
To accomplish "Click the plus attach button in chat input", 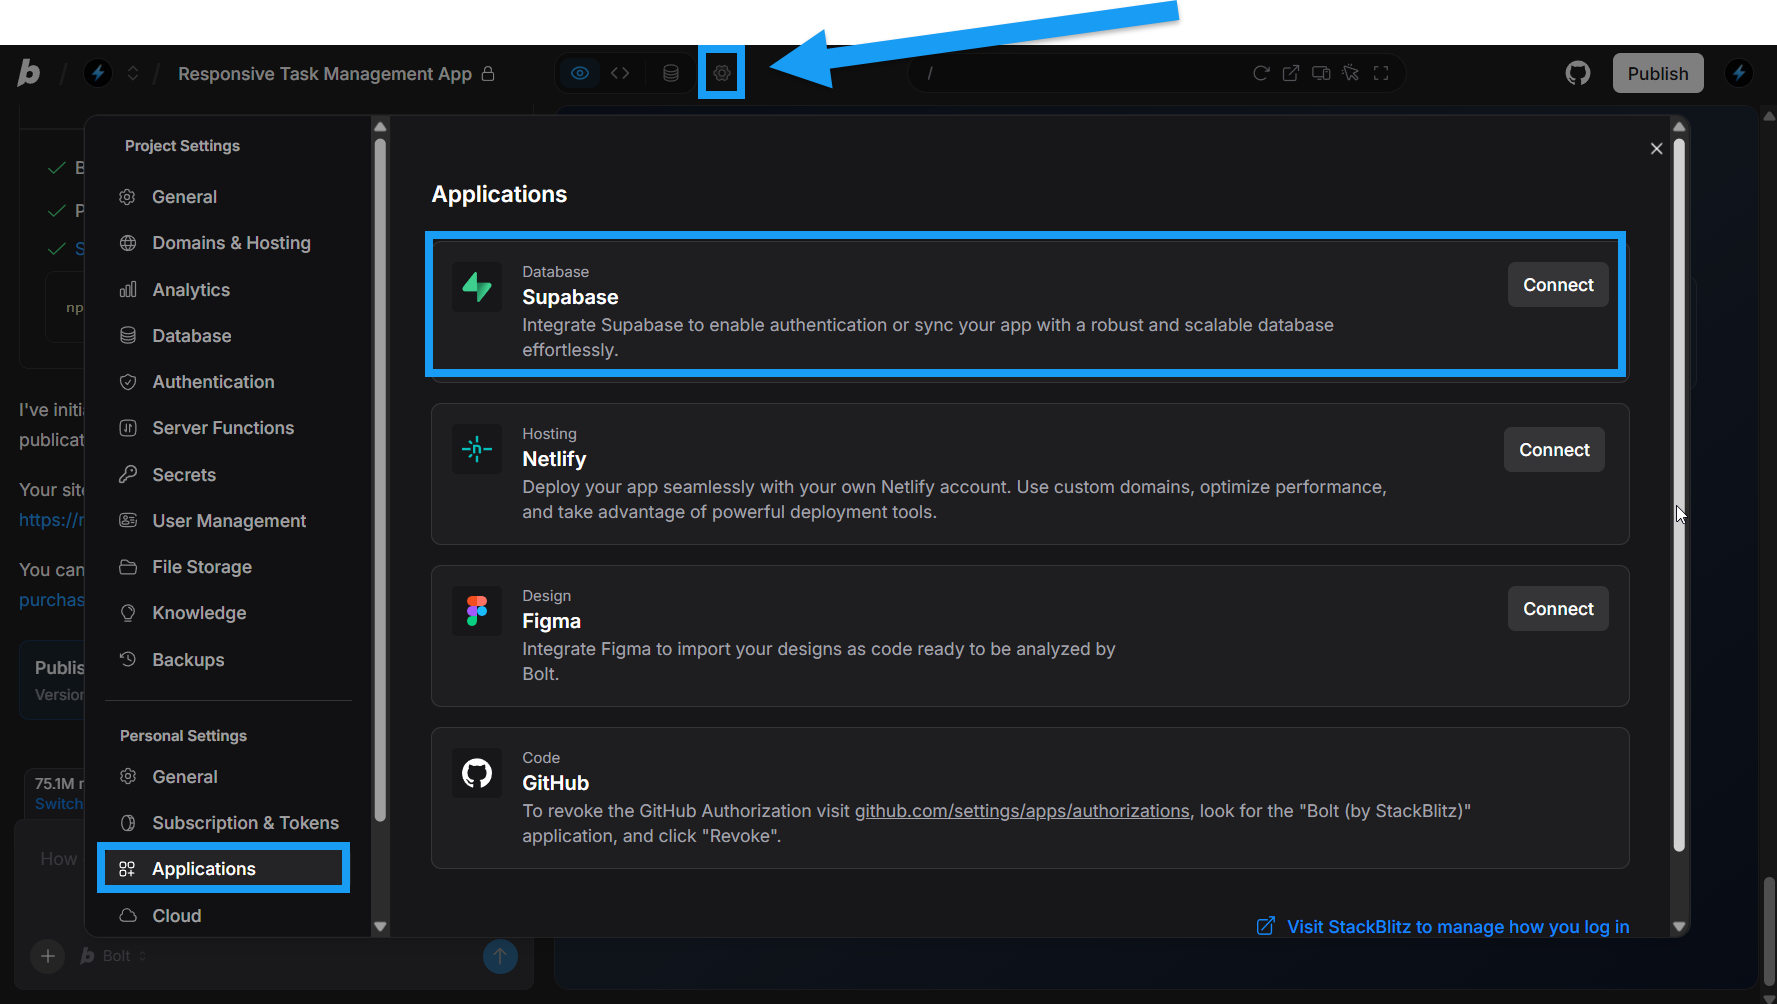I will [x=47, y=956].
